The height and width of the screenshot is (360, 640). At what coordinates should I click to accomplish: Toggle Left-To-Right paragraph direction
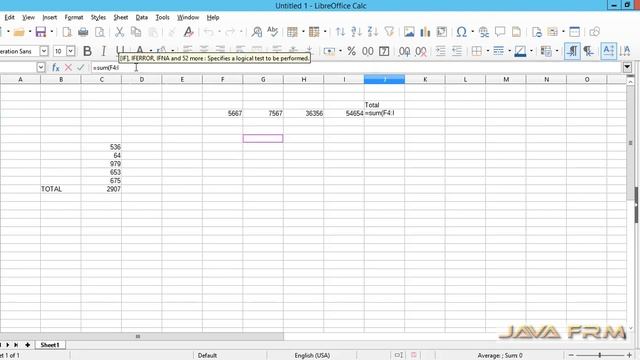[x=572, y=51]
